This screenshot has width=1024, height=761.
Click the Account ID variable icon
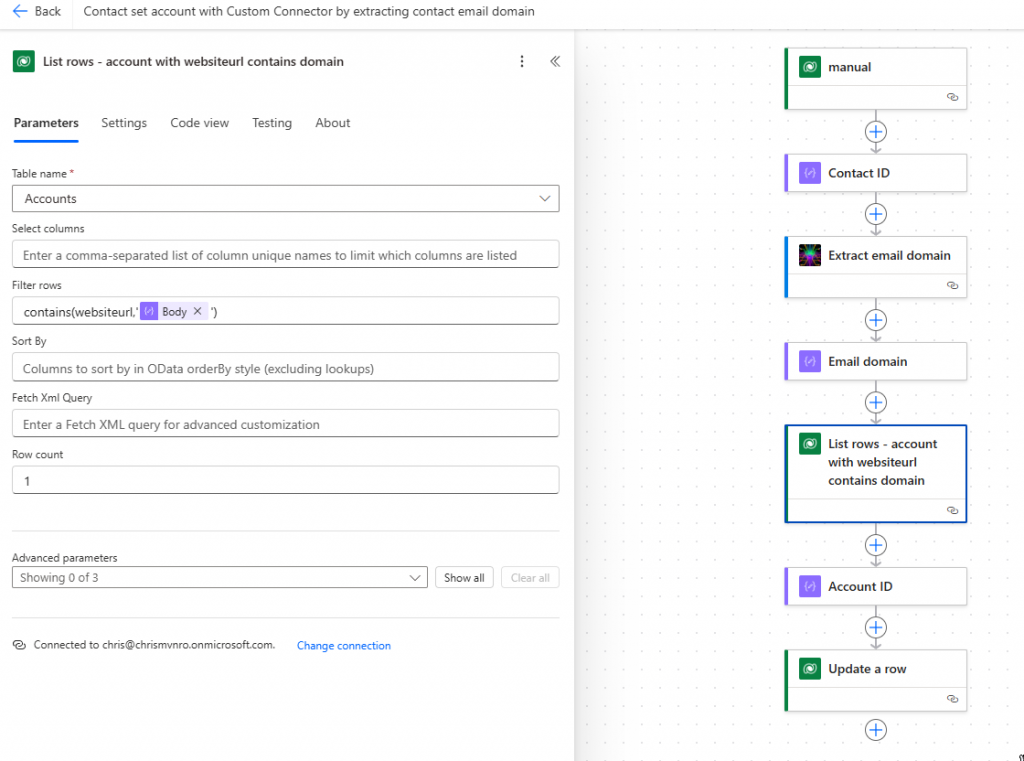pyautogui.click(x=810, y=587)
